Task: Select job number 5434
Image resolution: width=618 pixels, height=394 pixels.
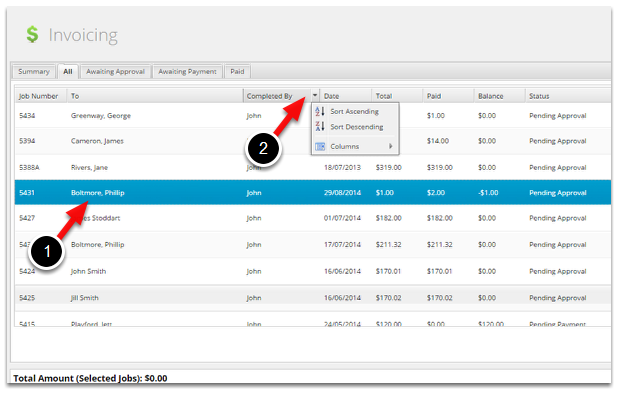Action: coord(27,115)
